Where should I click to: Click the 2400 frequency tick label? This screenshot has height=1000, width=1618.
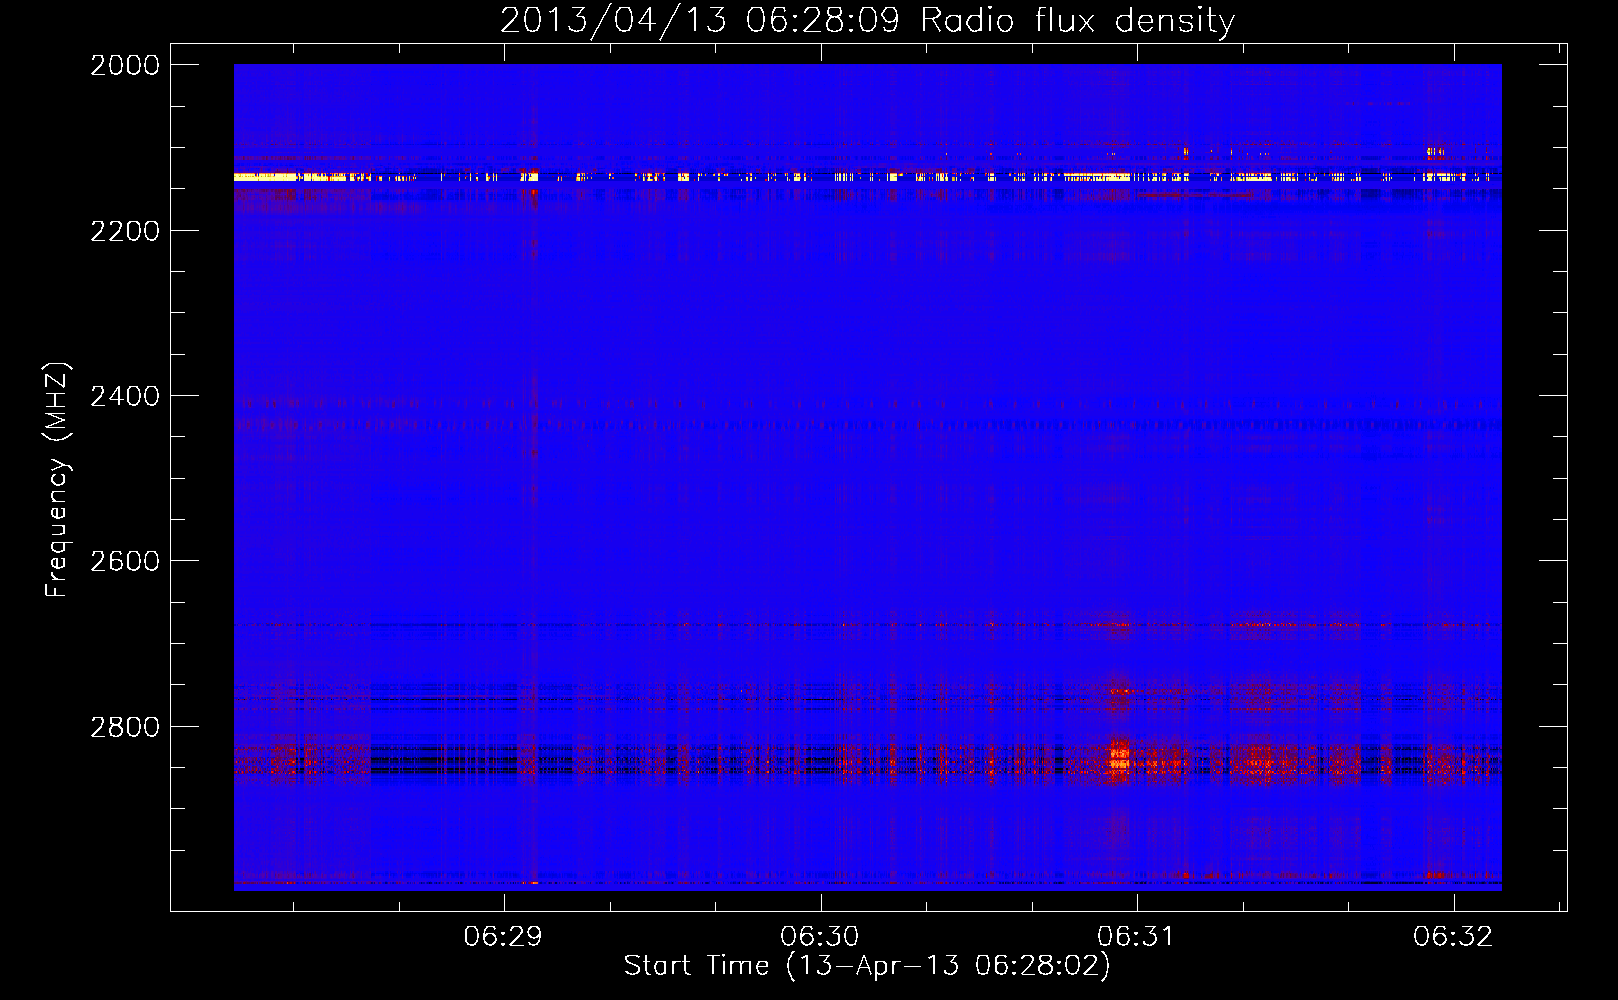tap(125, 397)
